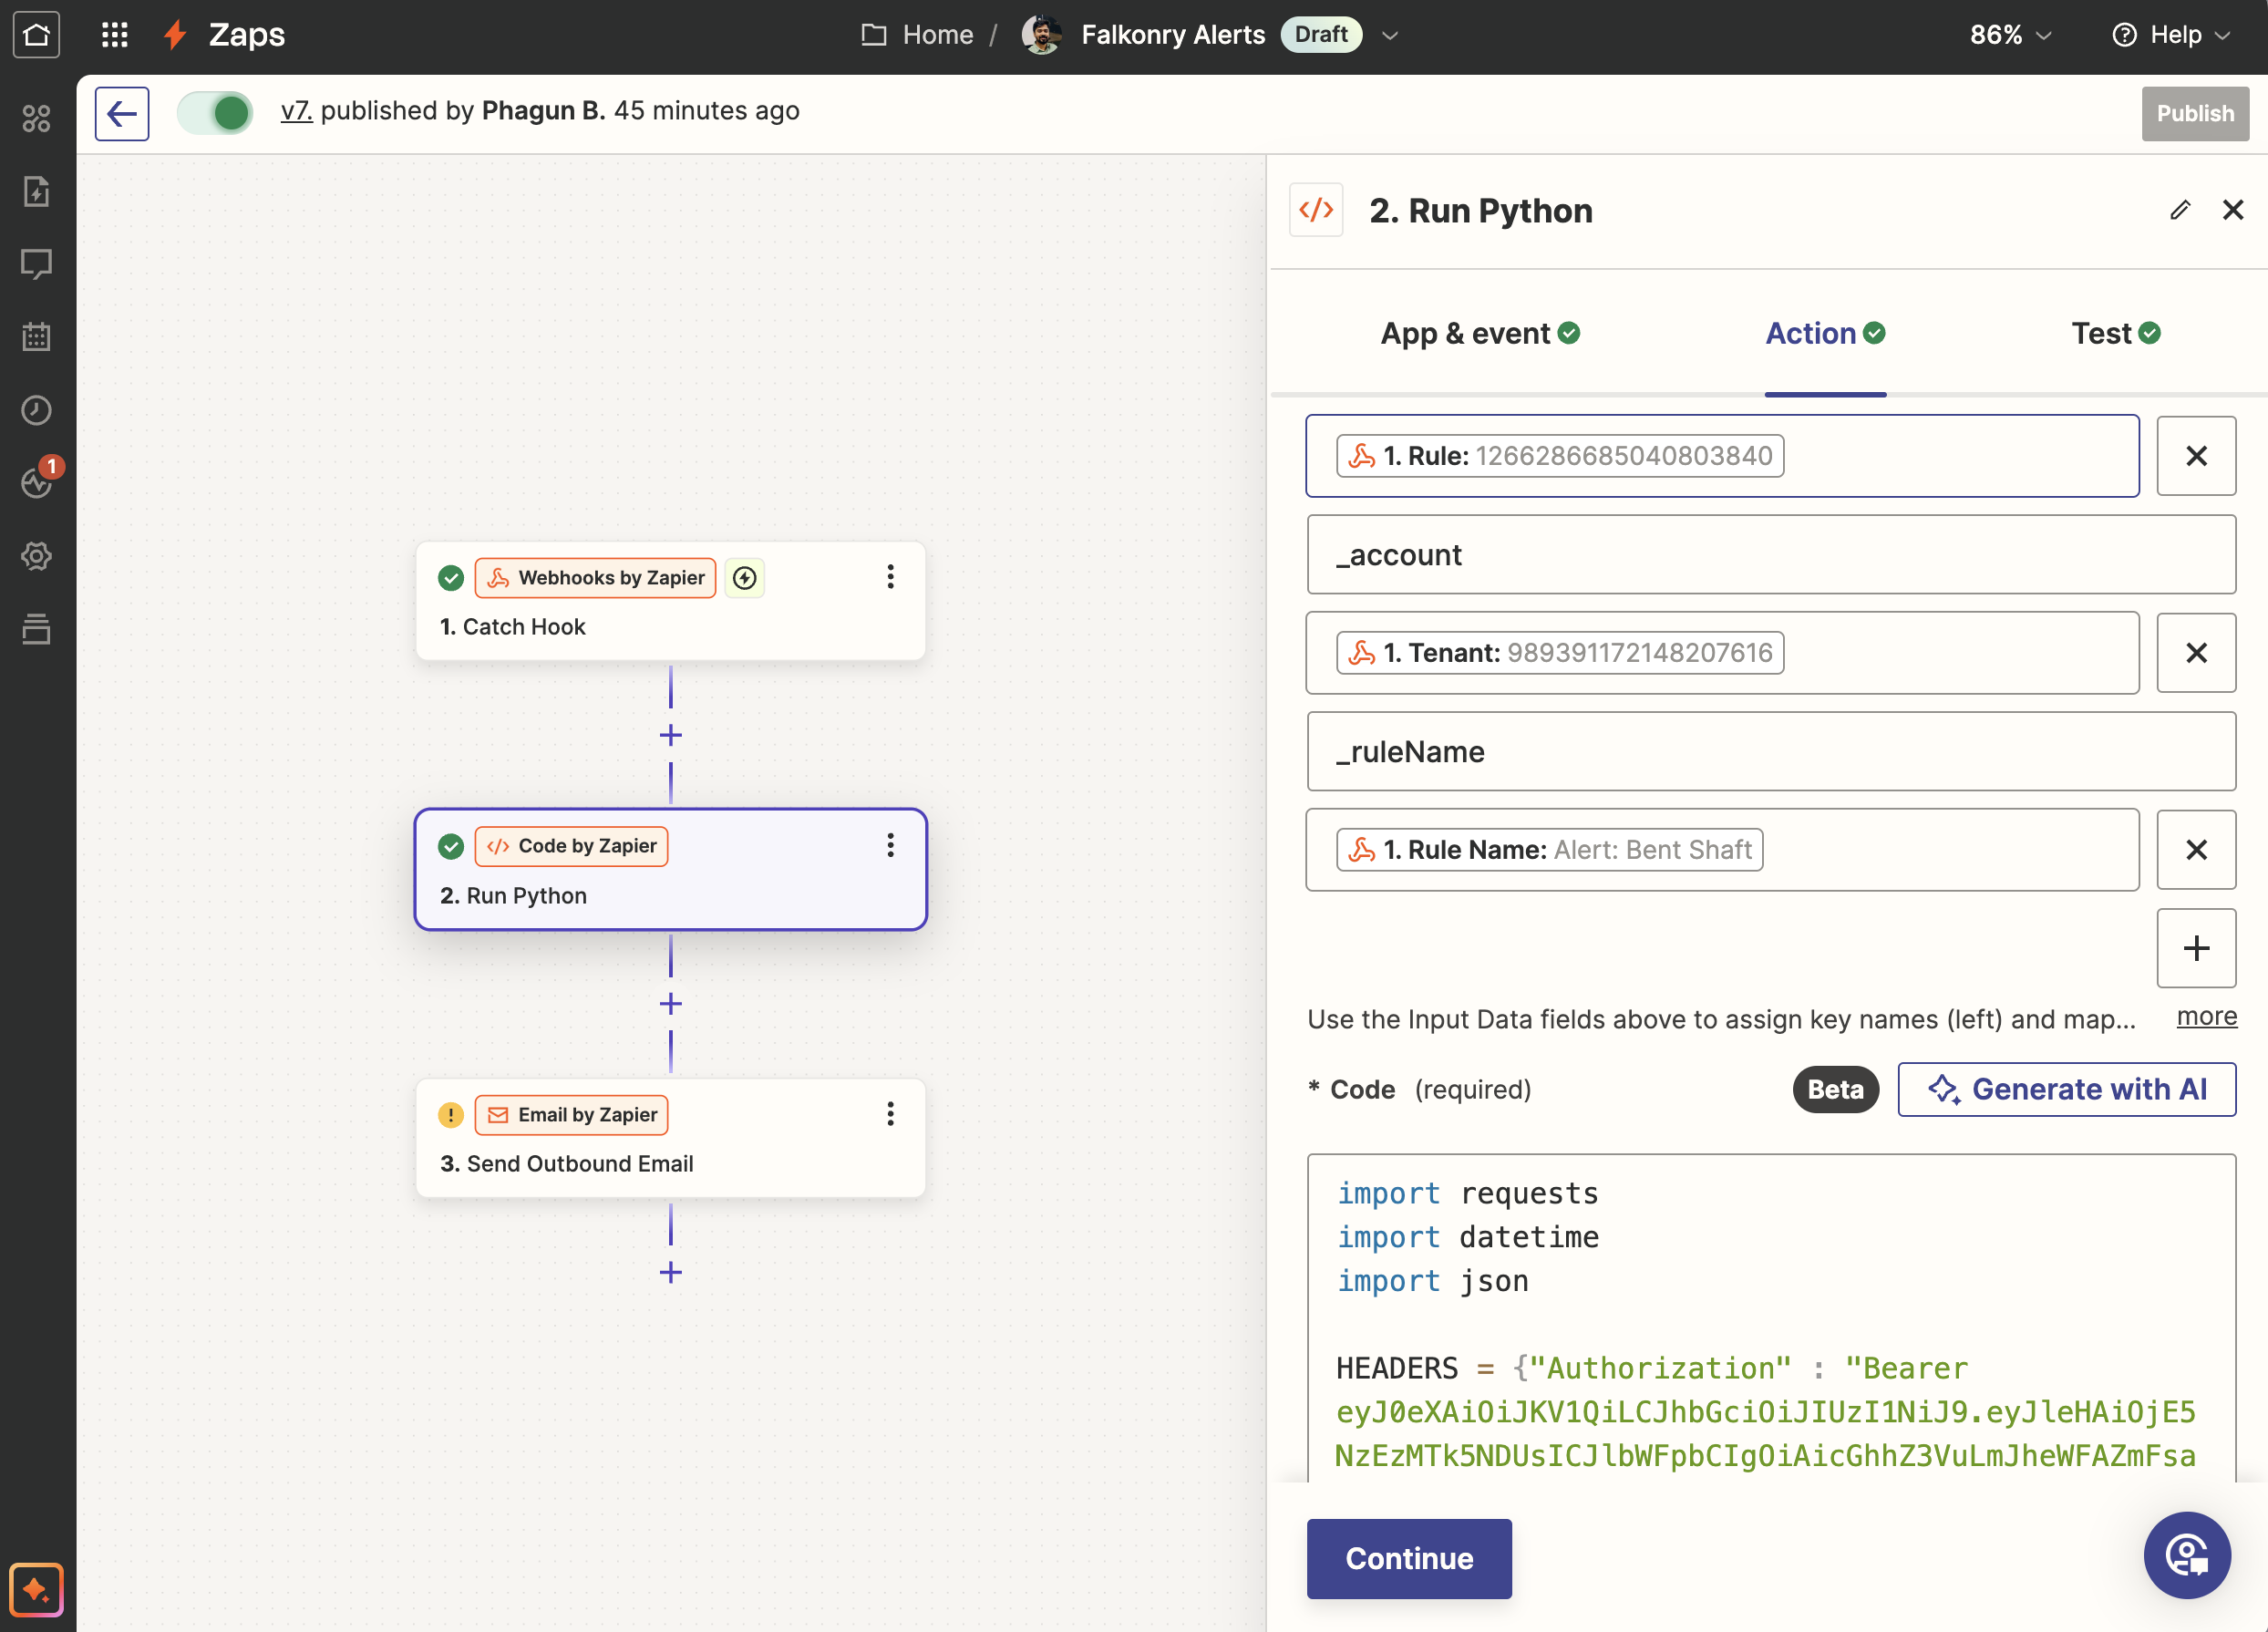
Task: Open the zap file icon in sidebar
Action: tap(37, 191)
